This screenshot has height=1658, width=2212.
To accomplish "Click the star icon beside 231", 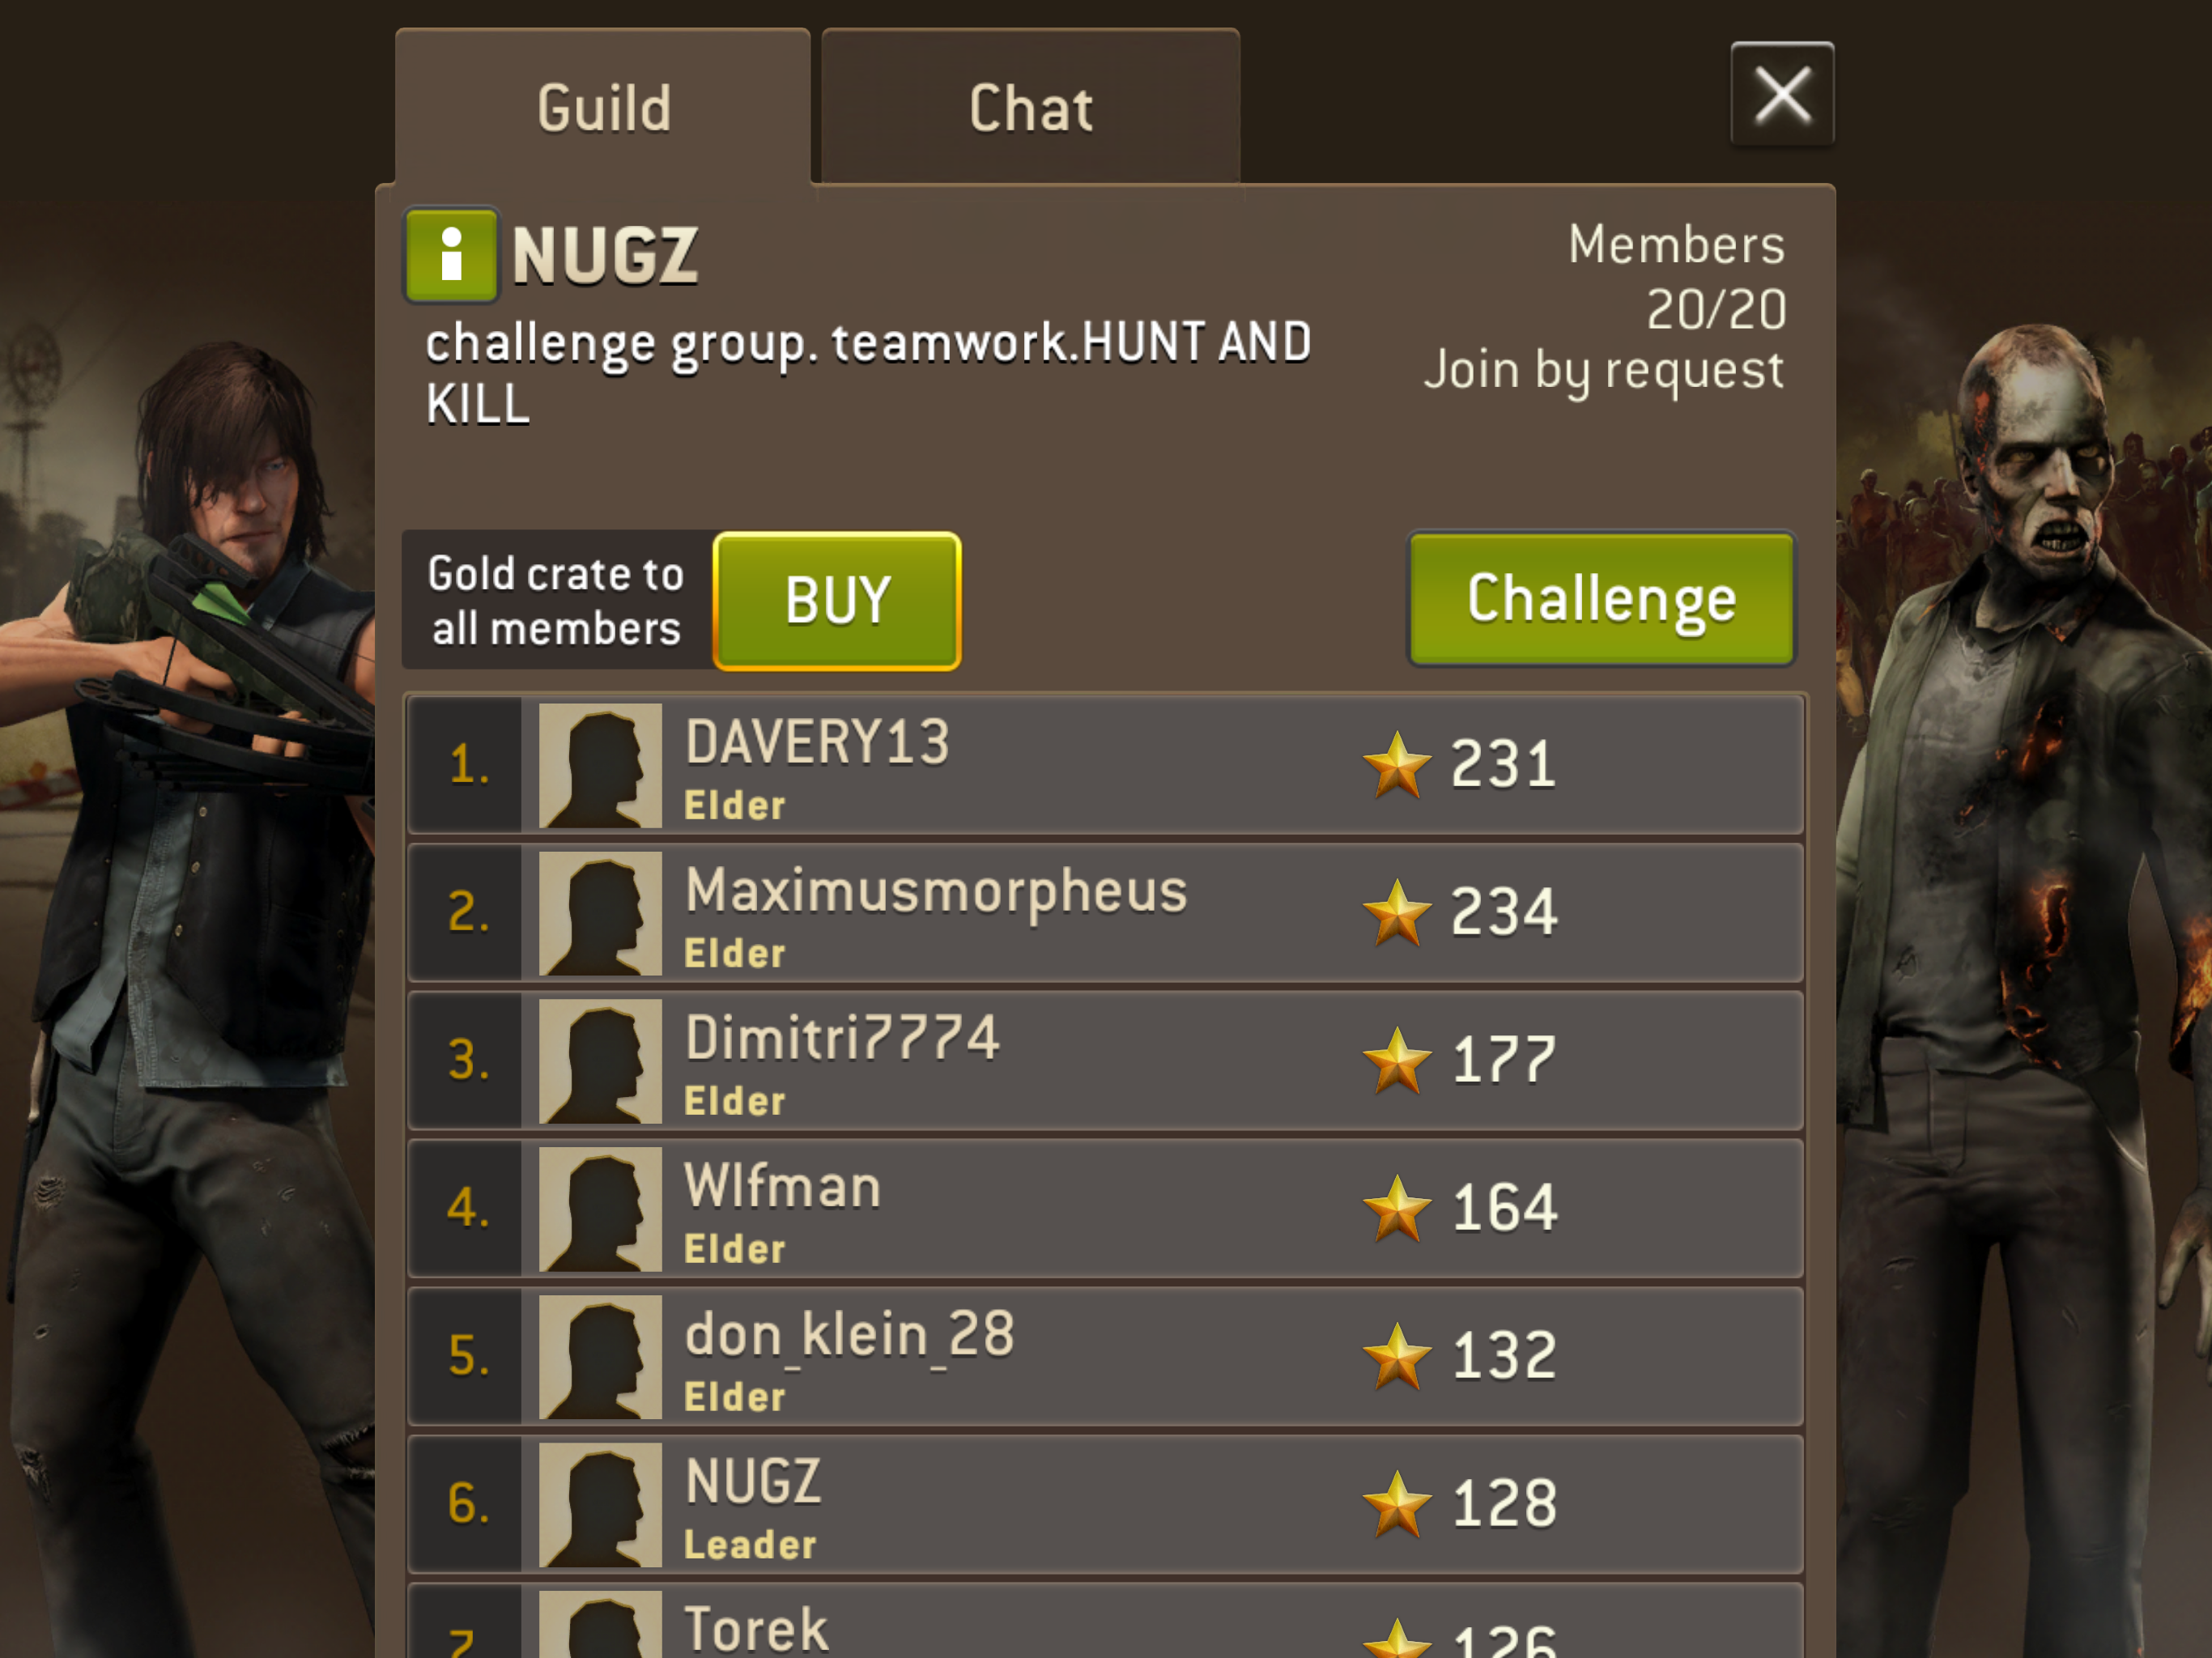I will point(1397,766).
